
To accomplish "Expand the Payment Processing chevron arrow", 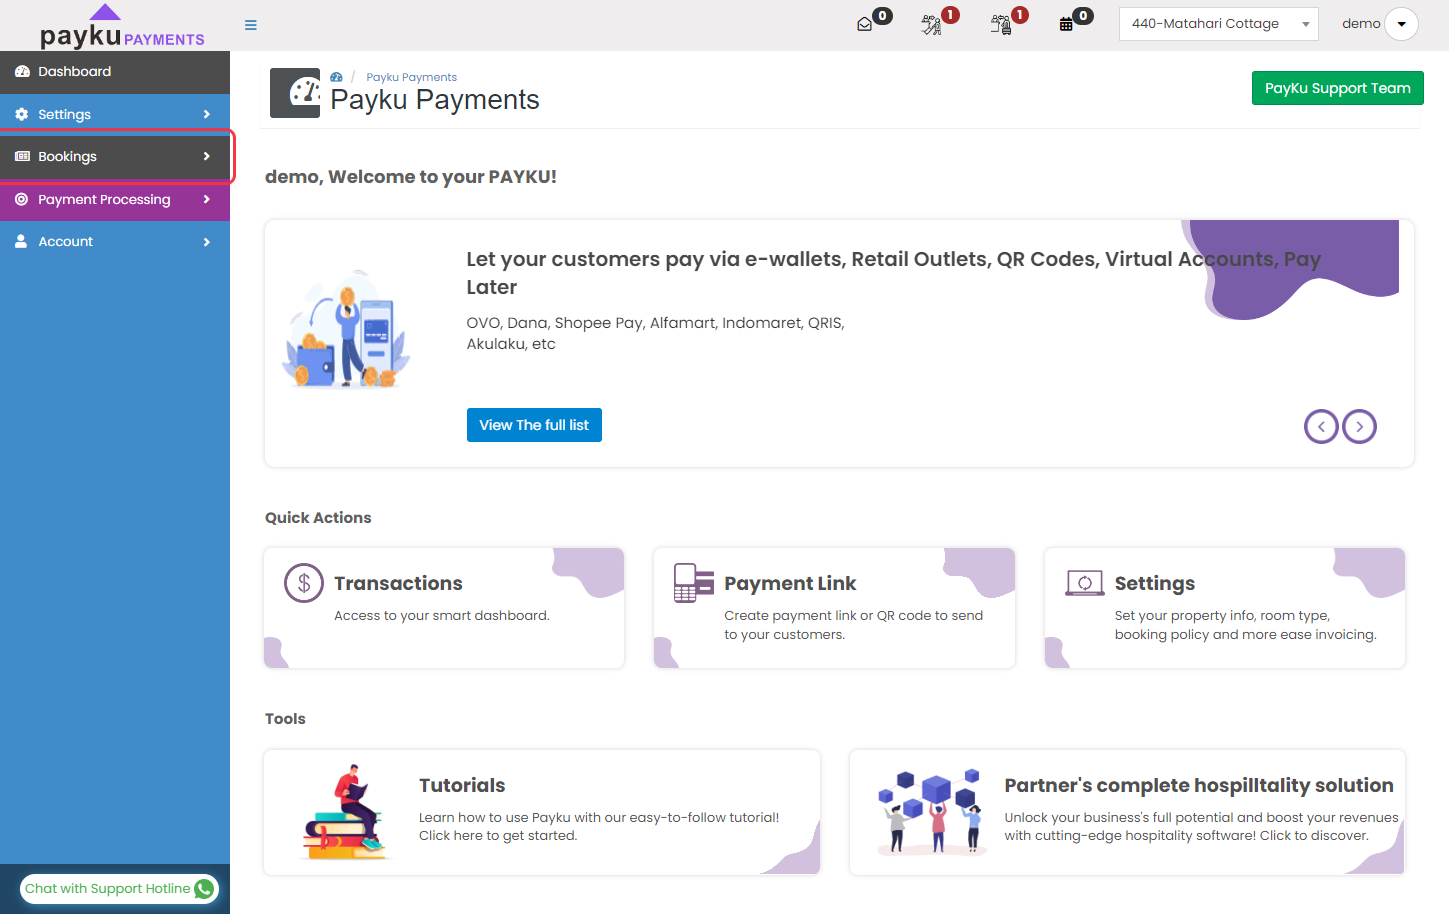I will point(207,199).
